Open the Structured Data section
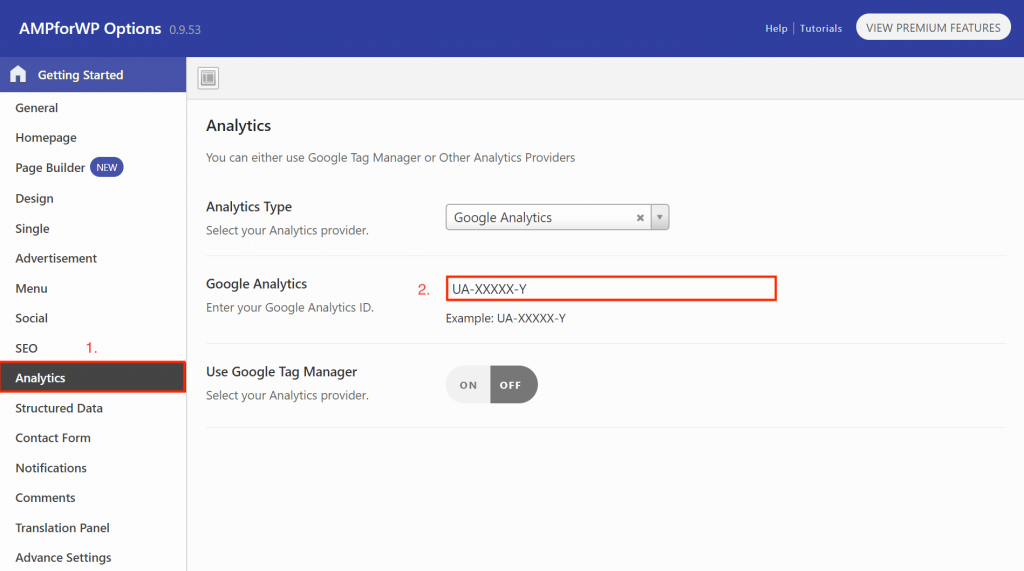This screenshot has width=1024, height=571. (59, 408)
